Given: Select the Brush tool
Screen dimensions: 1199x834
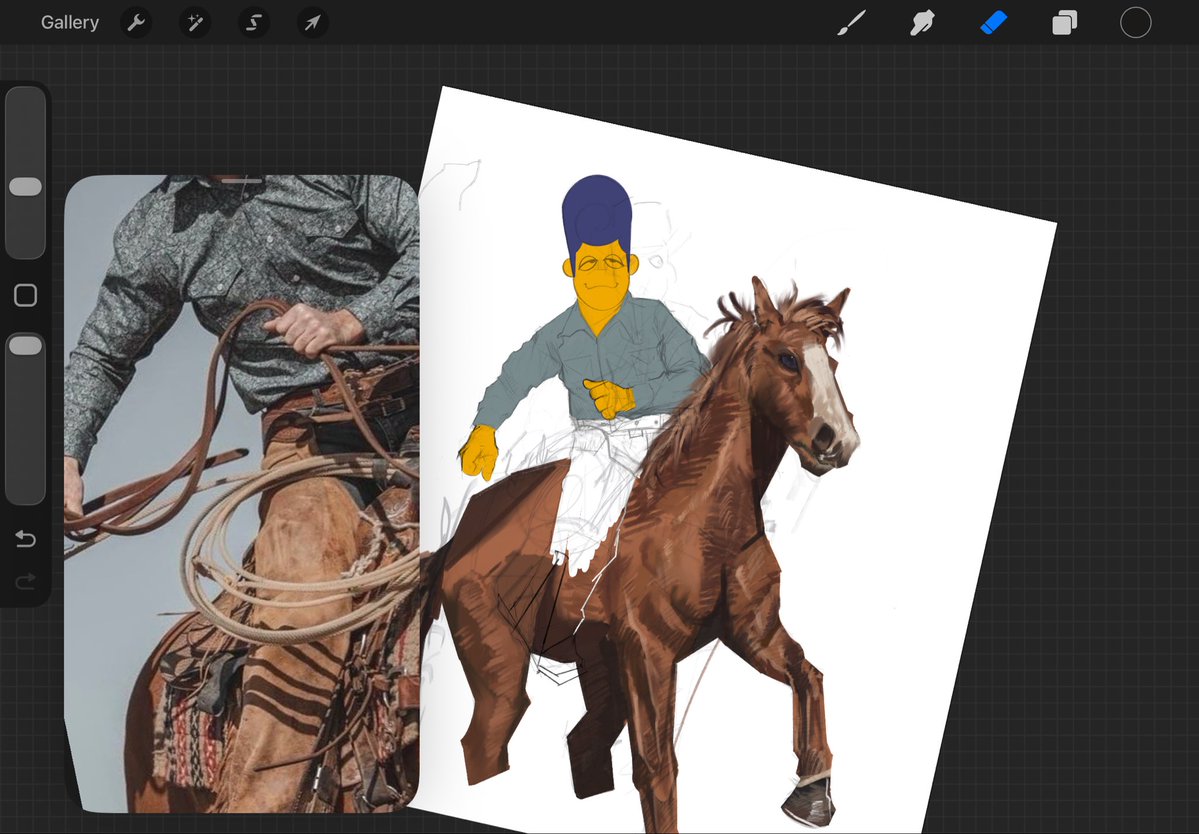Looking at the screenshot, I should 852,23.
